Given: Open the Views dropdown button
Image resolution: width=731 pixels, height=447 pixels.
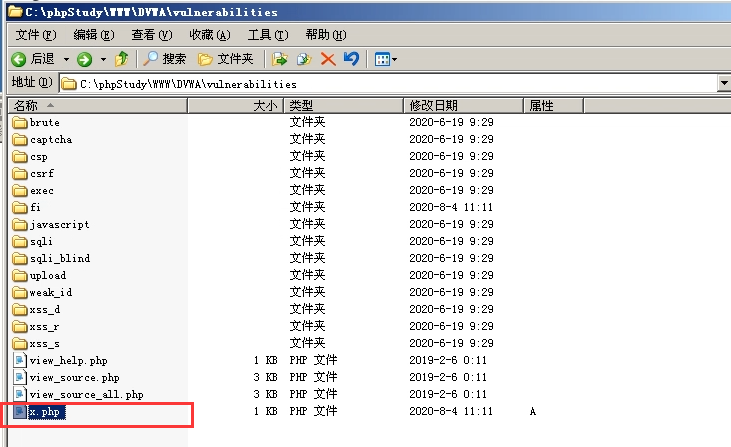Looking at the screenshot, I should coord(385,59).
